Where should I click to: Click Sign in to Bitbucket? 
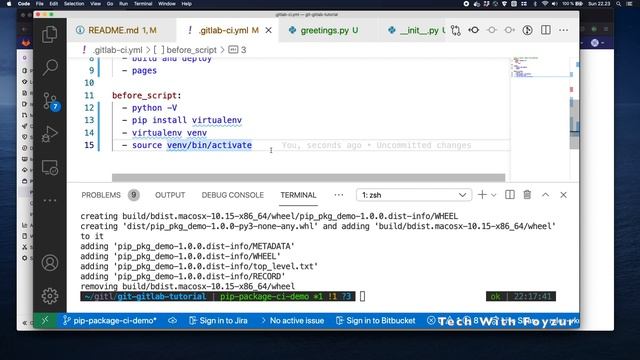pos(376,321)
